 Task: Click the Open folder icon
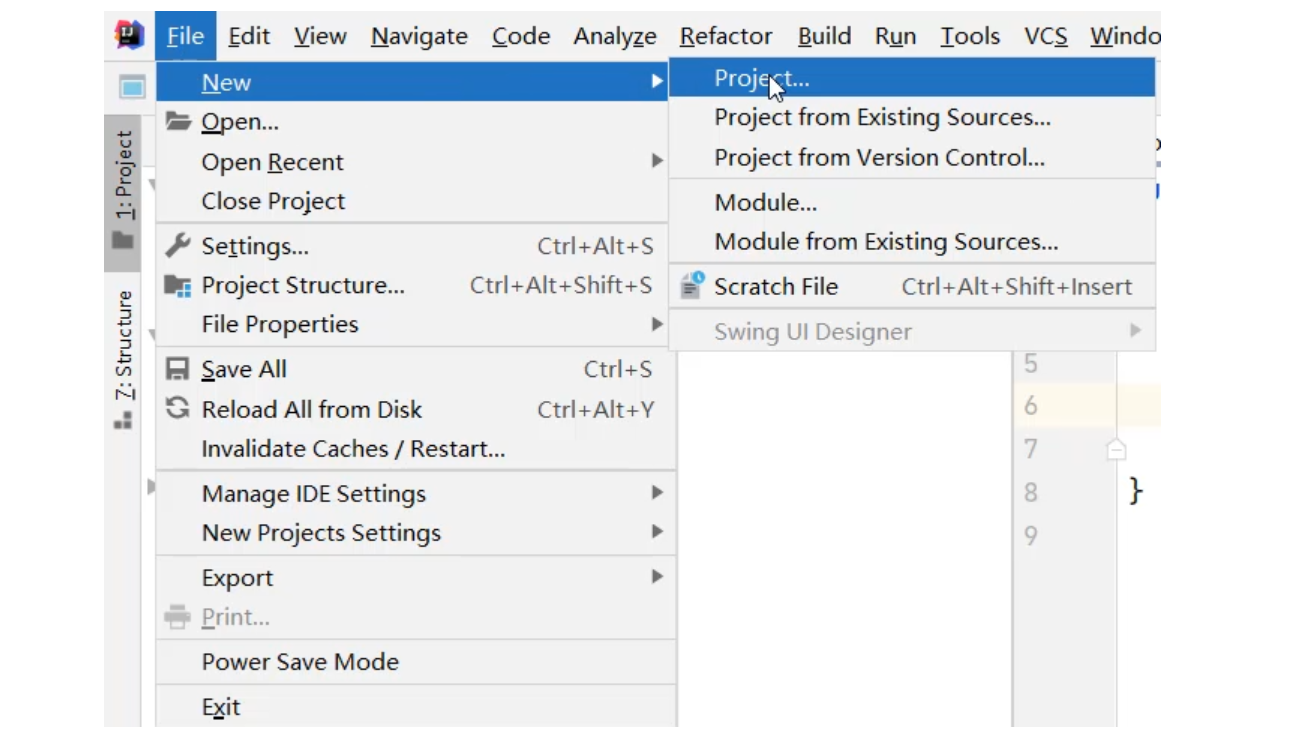coord(178,122)
